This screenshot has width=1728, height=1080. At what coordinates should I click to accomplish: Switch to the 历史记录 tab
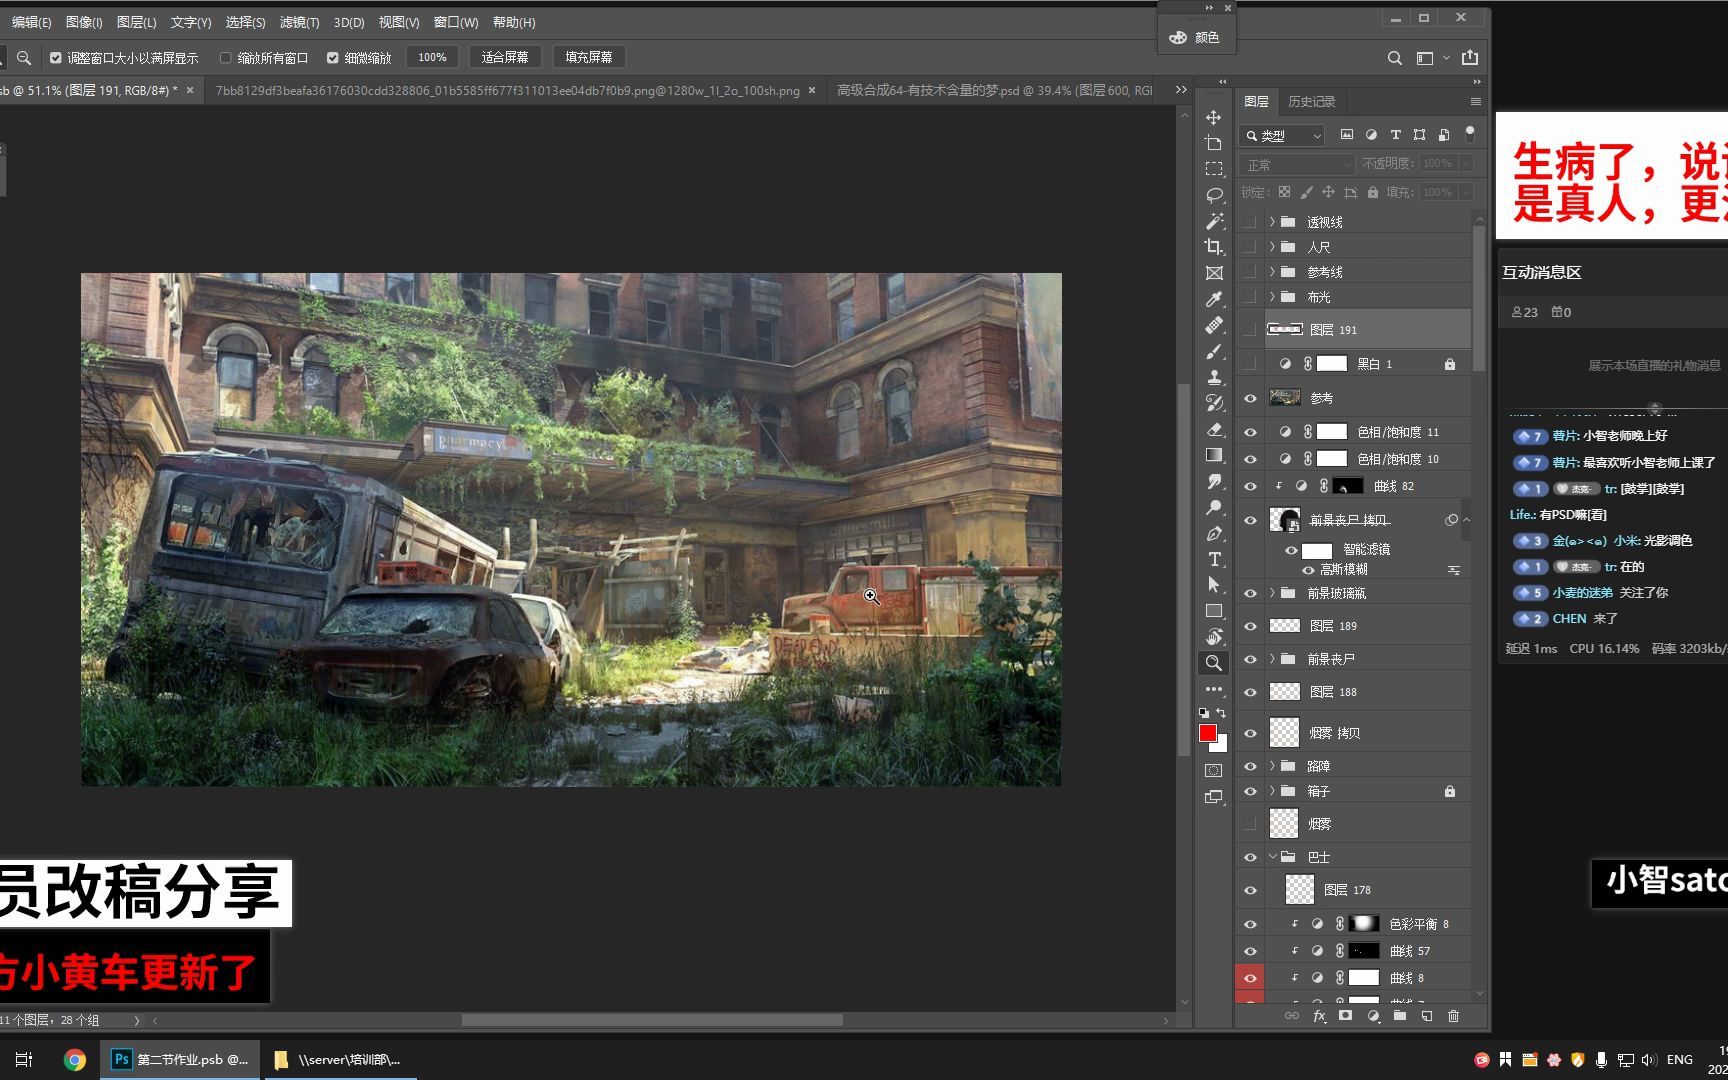pos(1311,102)
